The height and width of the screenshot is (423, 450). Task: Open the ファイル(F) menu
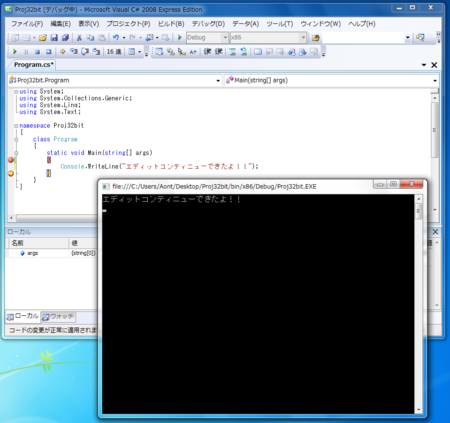click(27, 24)
